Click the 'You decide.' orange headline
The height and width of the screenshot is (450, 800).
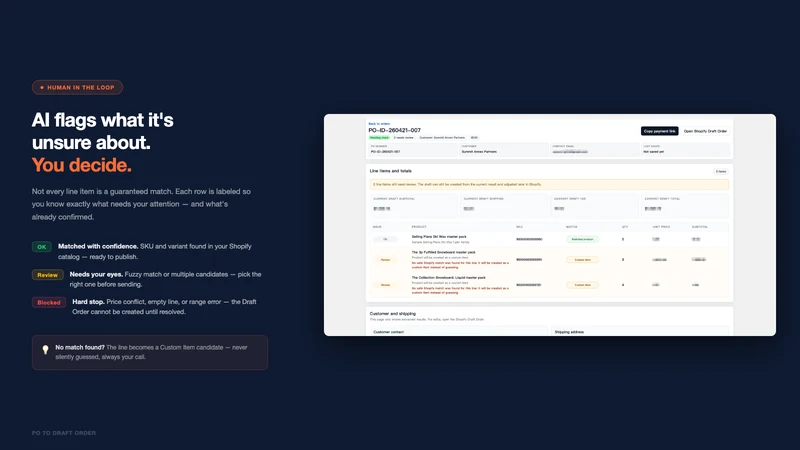tap(82, 165)
